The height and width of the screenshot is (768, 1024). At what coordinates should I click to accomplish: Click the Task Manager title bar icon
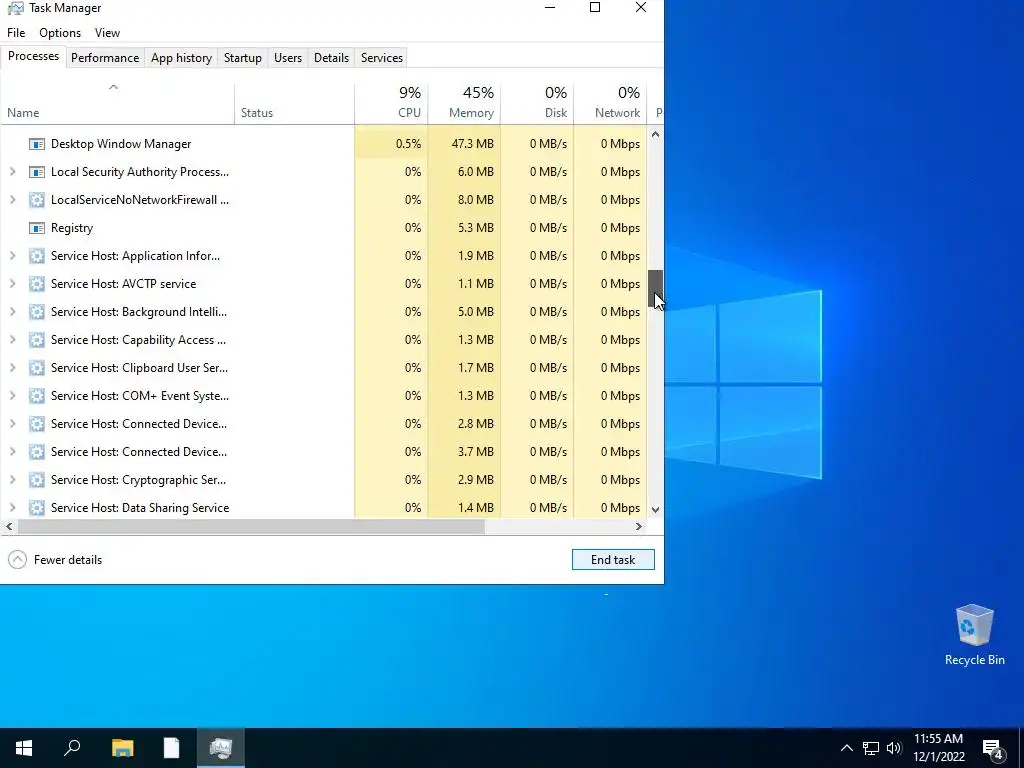point(16,8)
